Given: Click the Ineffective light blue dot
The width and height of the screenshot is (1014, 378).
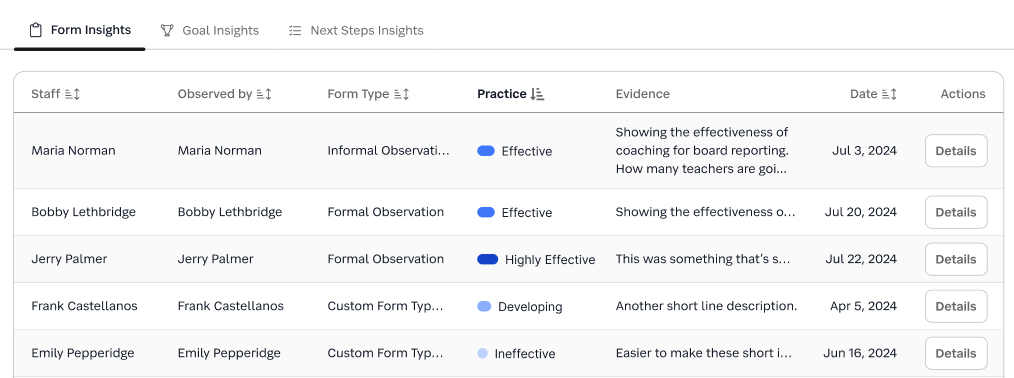Looking at the screenshot, I should click(482, 353).
